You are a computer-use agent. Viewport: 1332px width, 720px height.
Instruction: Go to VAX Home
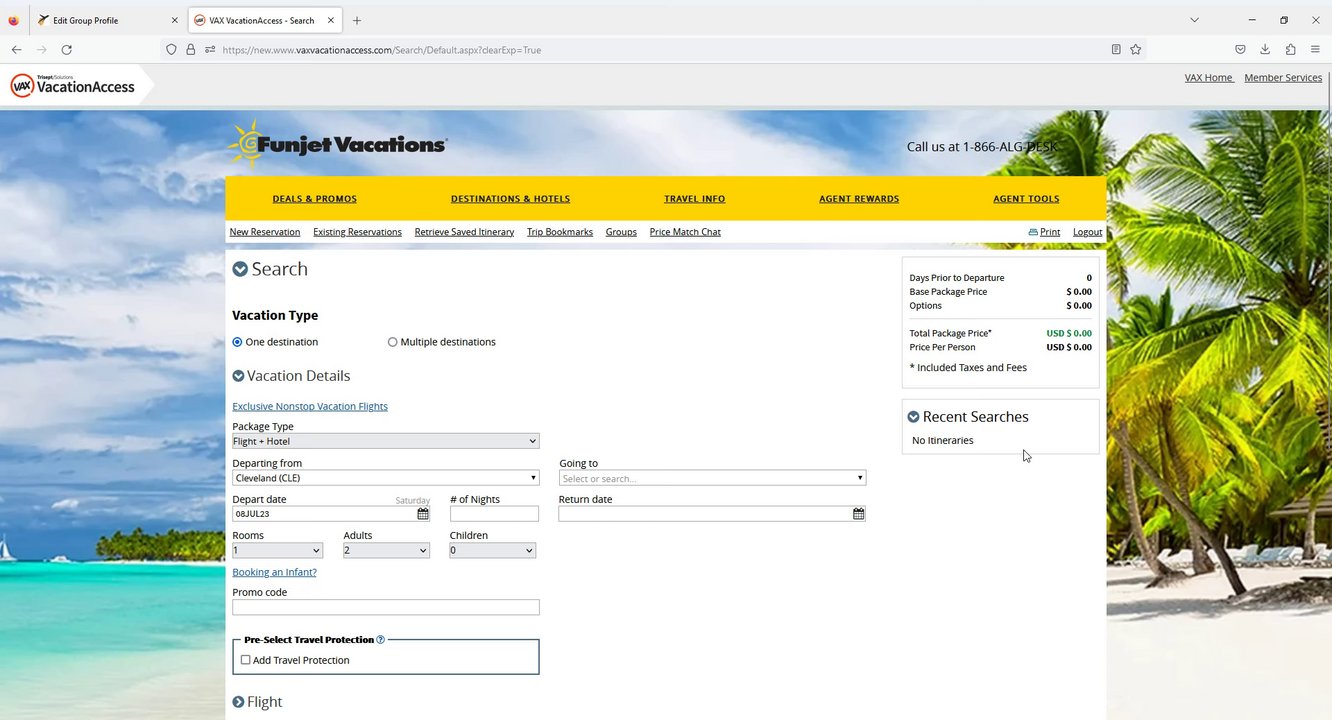point(1209,78)
